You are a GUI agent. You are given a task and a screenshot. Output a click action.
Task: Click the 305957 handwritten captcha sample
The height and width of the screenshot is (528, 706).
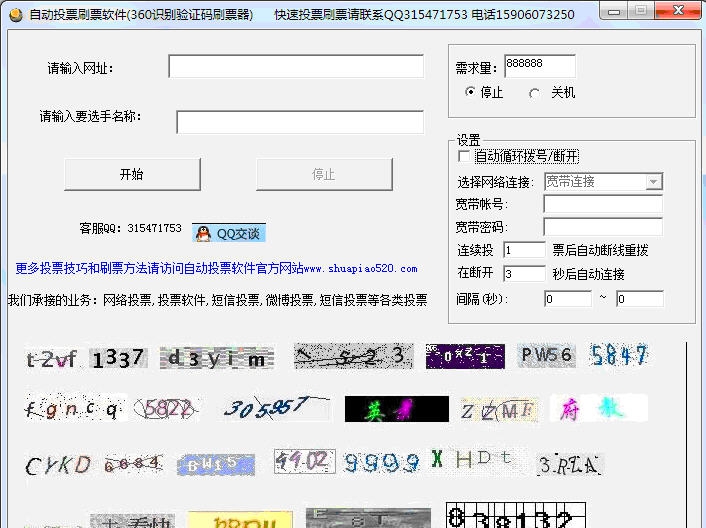[277, 408]
